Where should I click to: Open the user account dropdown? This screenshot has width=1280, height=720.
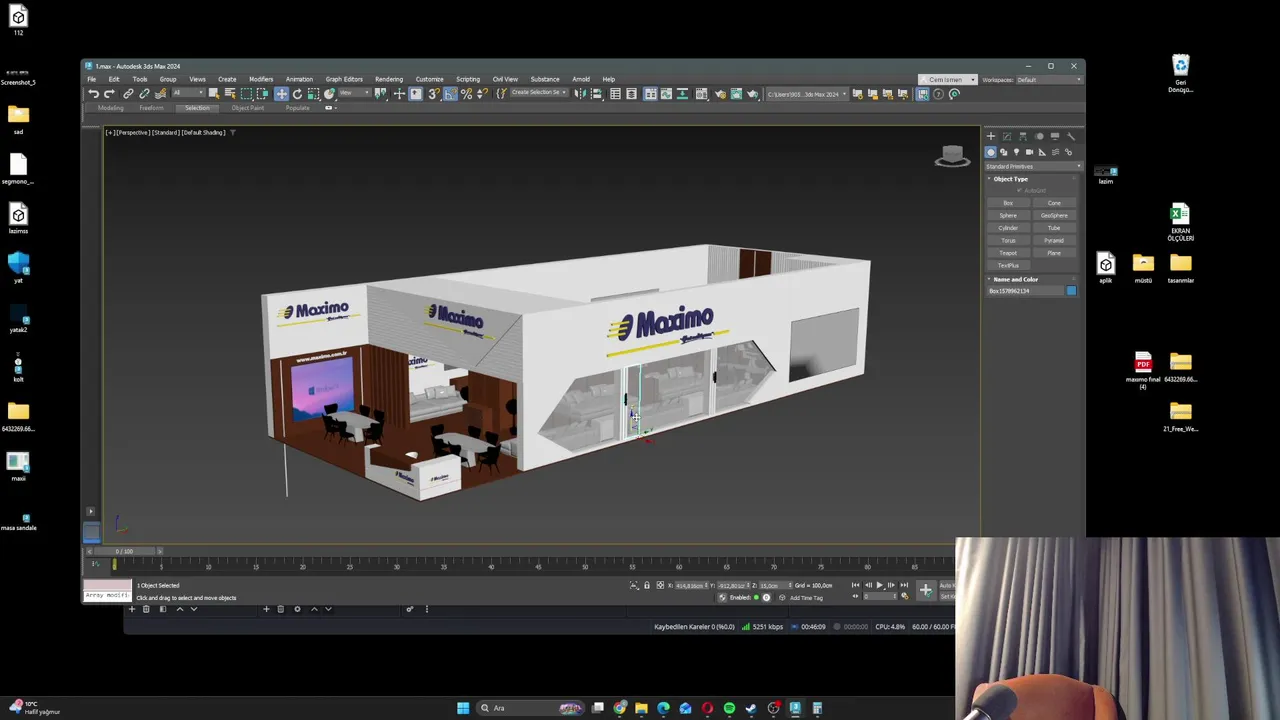(947, 80)
